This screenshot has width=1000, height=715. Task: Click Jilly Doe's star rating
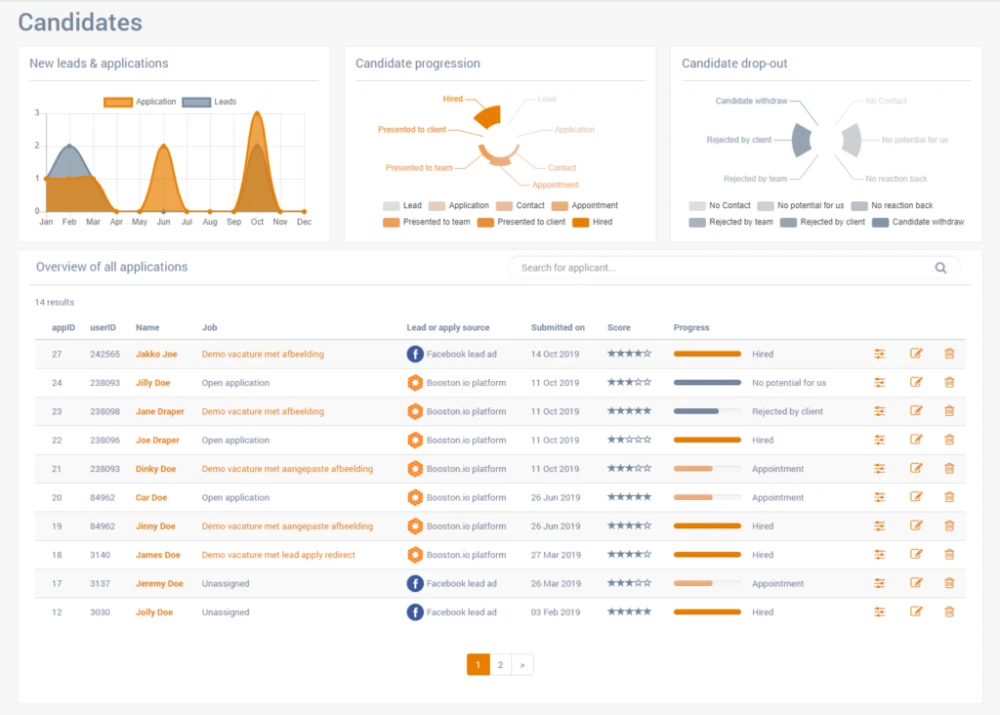pyautogui.click(x=629, y=383)
